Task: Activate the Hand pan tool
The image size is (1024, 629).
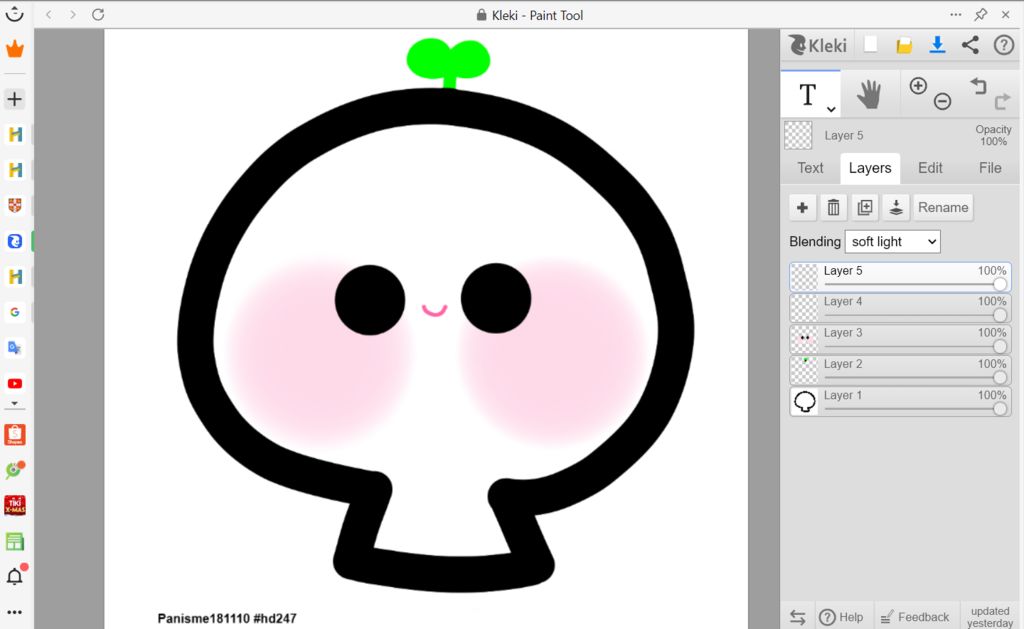Action: click(869, 95)
